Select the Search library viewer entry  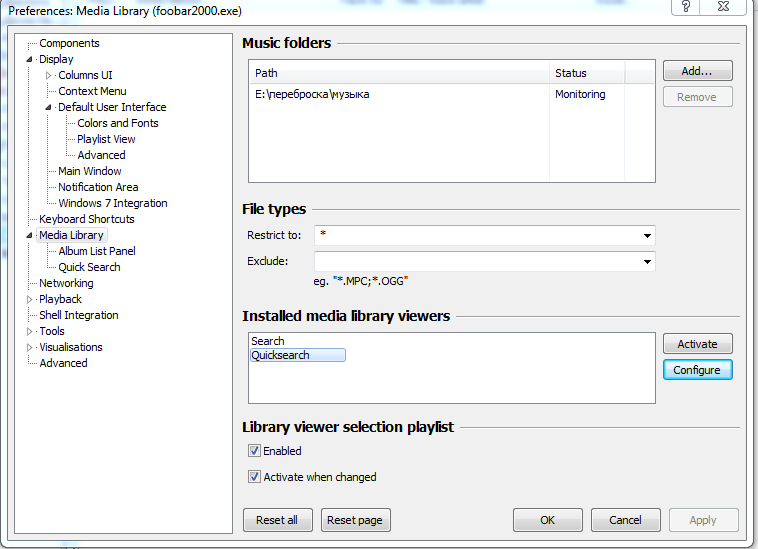pyautogui.click(x=268, y=341)
